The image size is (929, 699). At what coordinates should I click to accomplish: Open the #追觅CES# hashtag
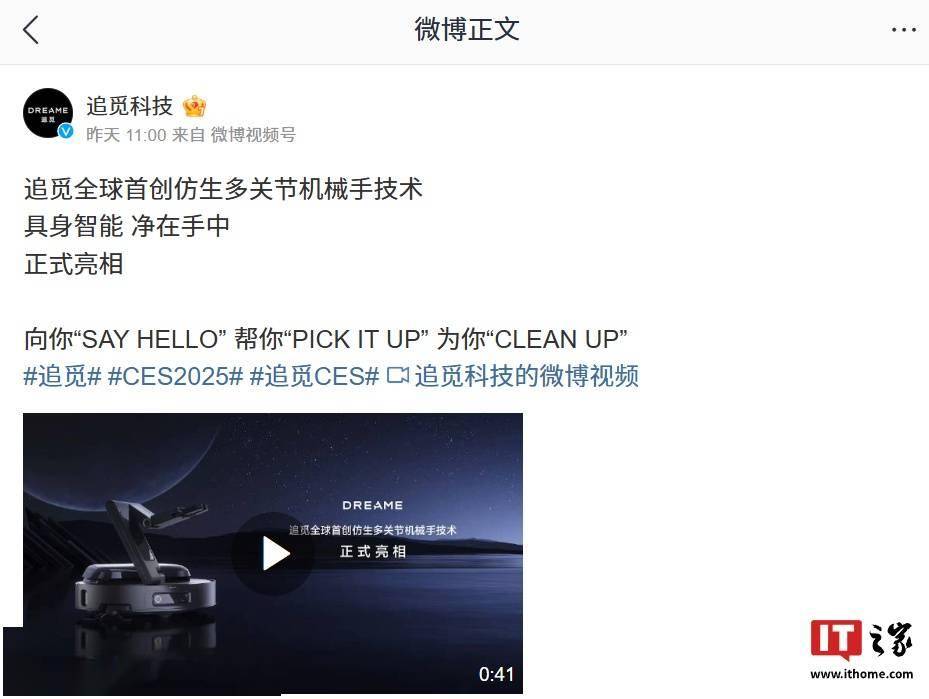point(314,376)
